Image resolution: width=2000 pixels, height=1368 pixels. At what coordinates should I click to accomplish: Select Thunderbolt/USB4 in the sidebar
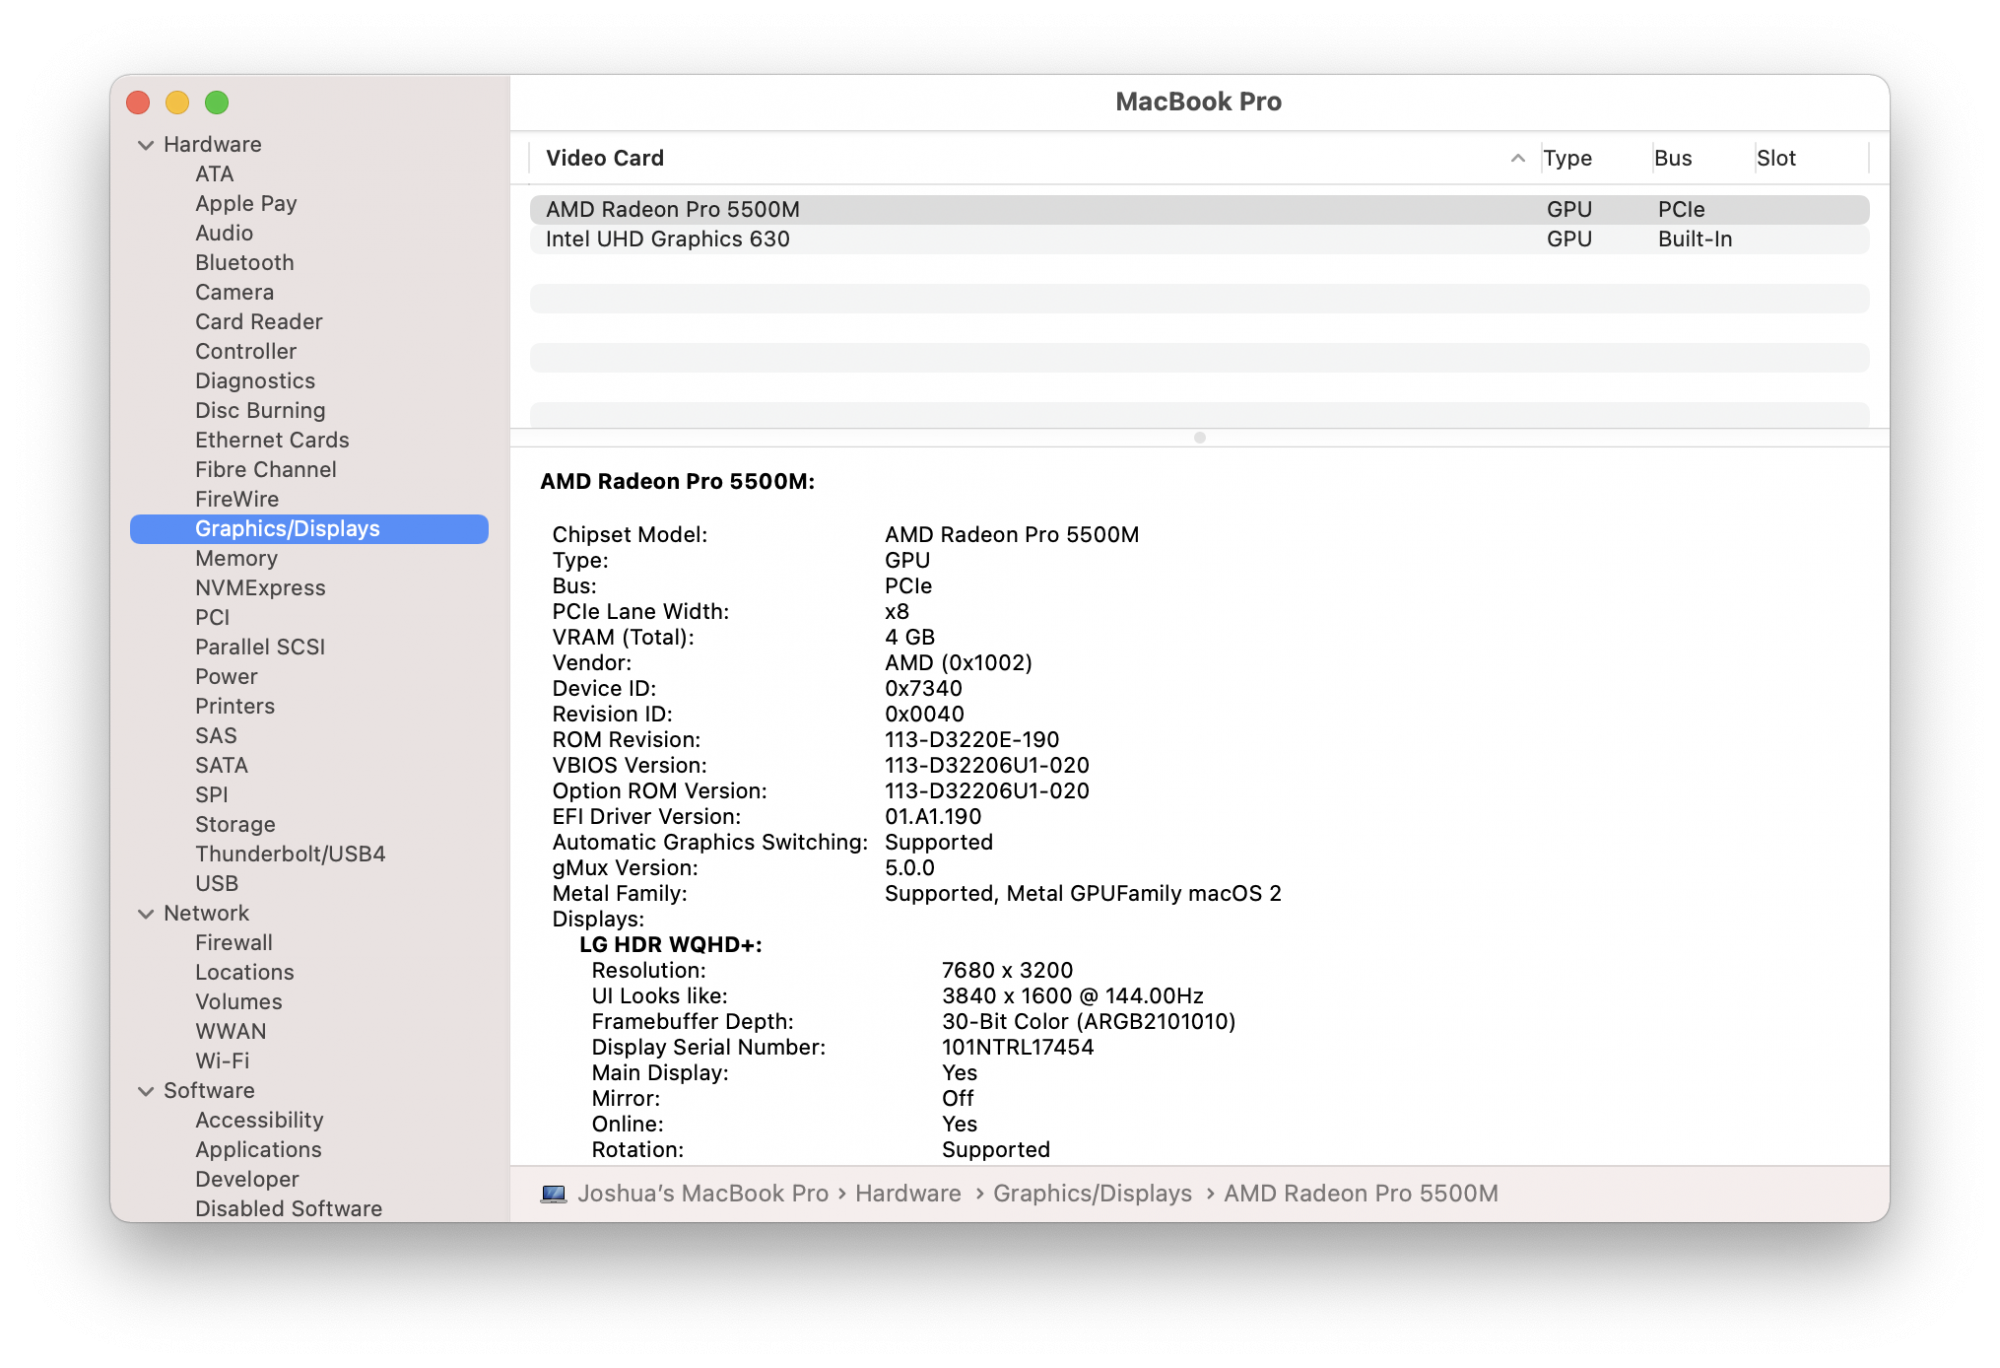pyautogui.click(x=290, y=854)
